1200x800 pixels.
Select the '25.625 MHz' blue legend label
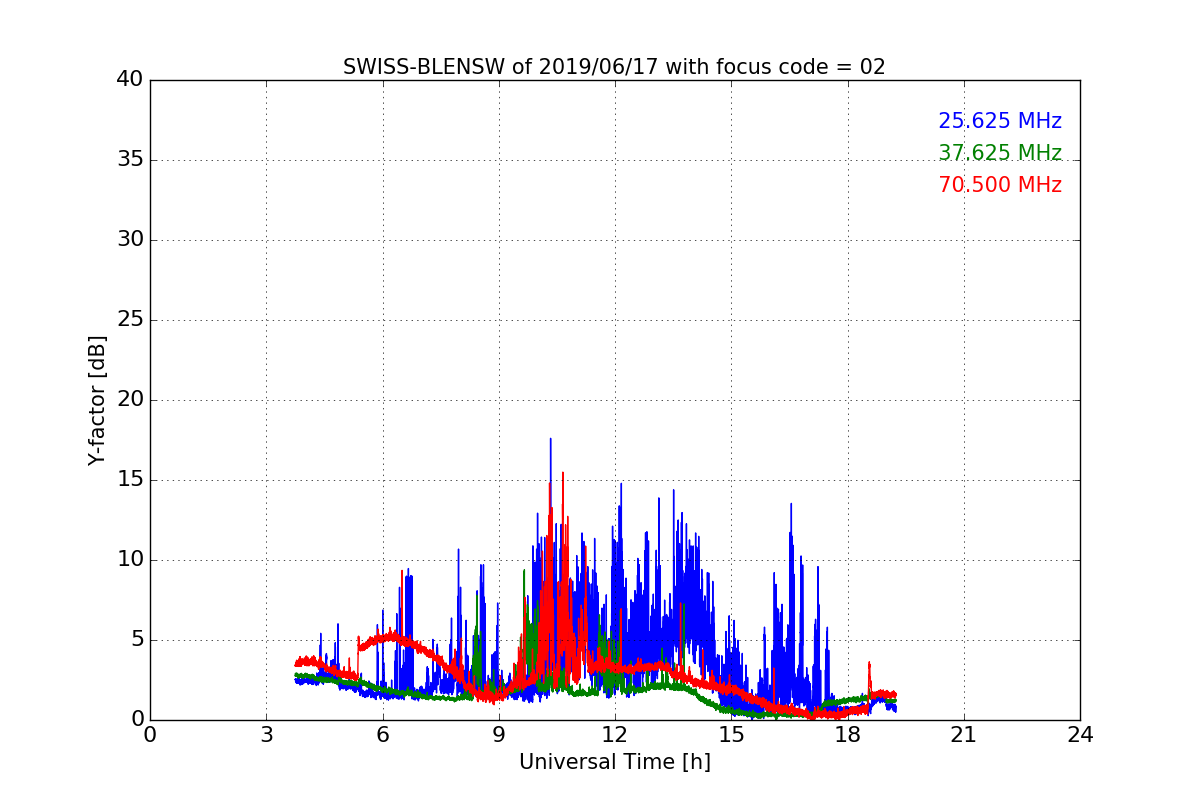tap(1000, 121)
